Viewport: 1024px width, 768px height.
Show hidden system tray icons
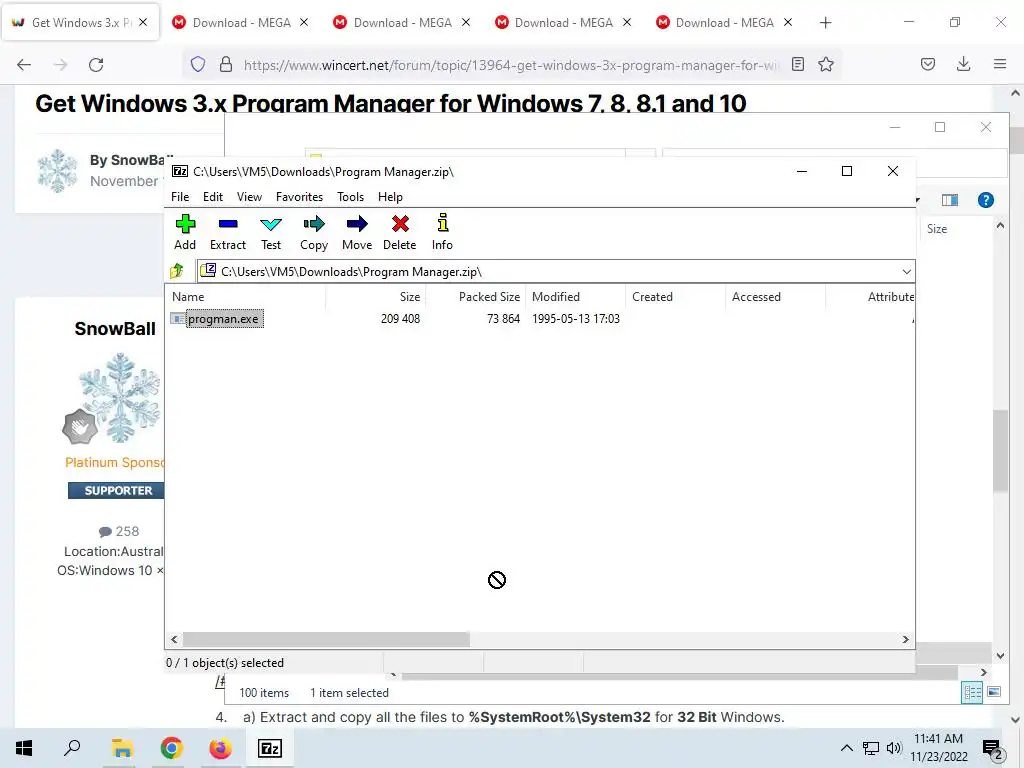[846, 748]
